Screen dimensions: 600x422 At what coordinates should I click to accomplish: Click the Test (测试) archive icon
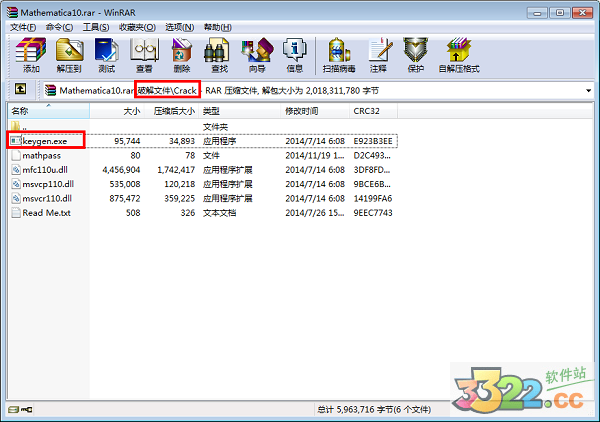106,50
